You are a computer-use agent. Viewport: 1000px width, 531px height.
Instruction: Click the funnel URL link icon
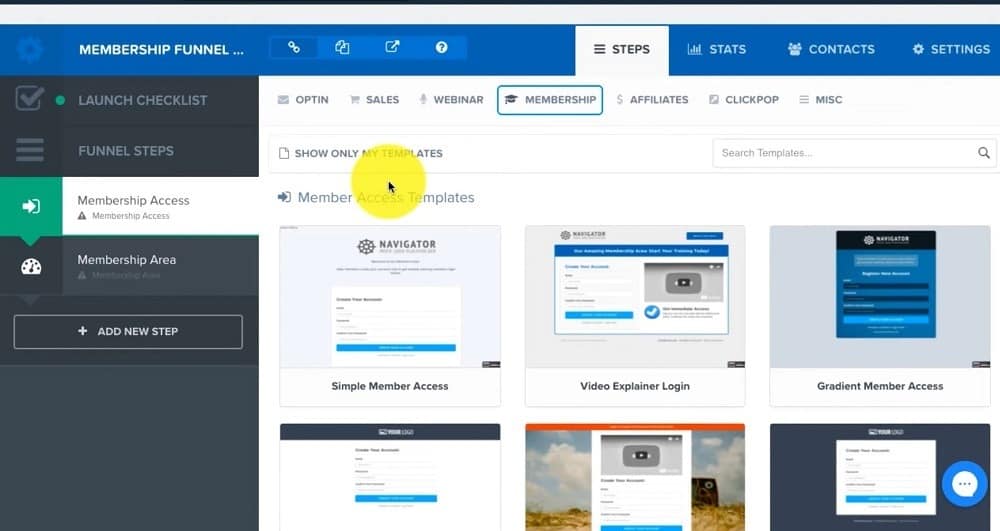coord(293,47)
